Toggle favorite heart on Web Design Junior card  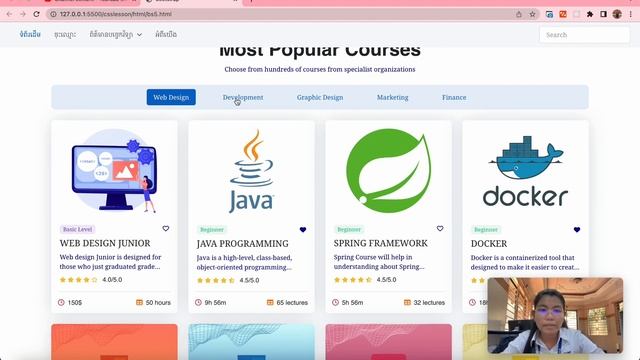[166, 229]
